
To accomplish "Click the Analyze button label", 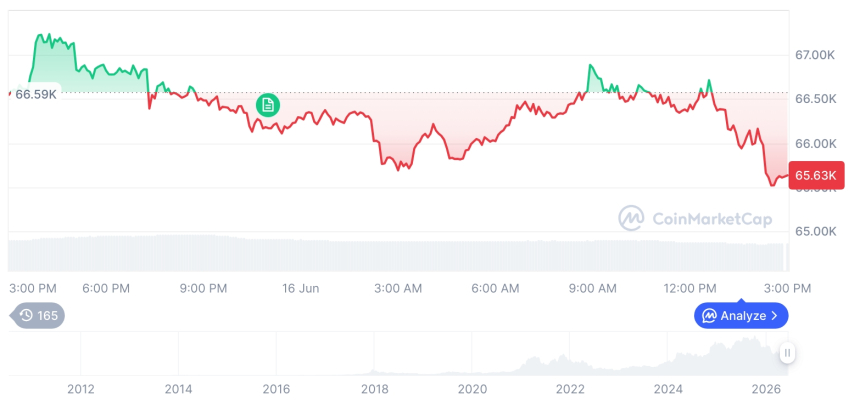I will pos(743,316).
